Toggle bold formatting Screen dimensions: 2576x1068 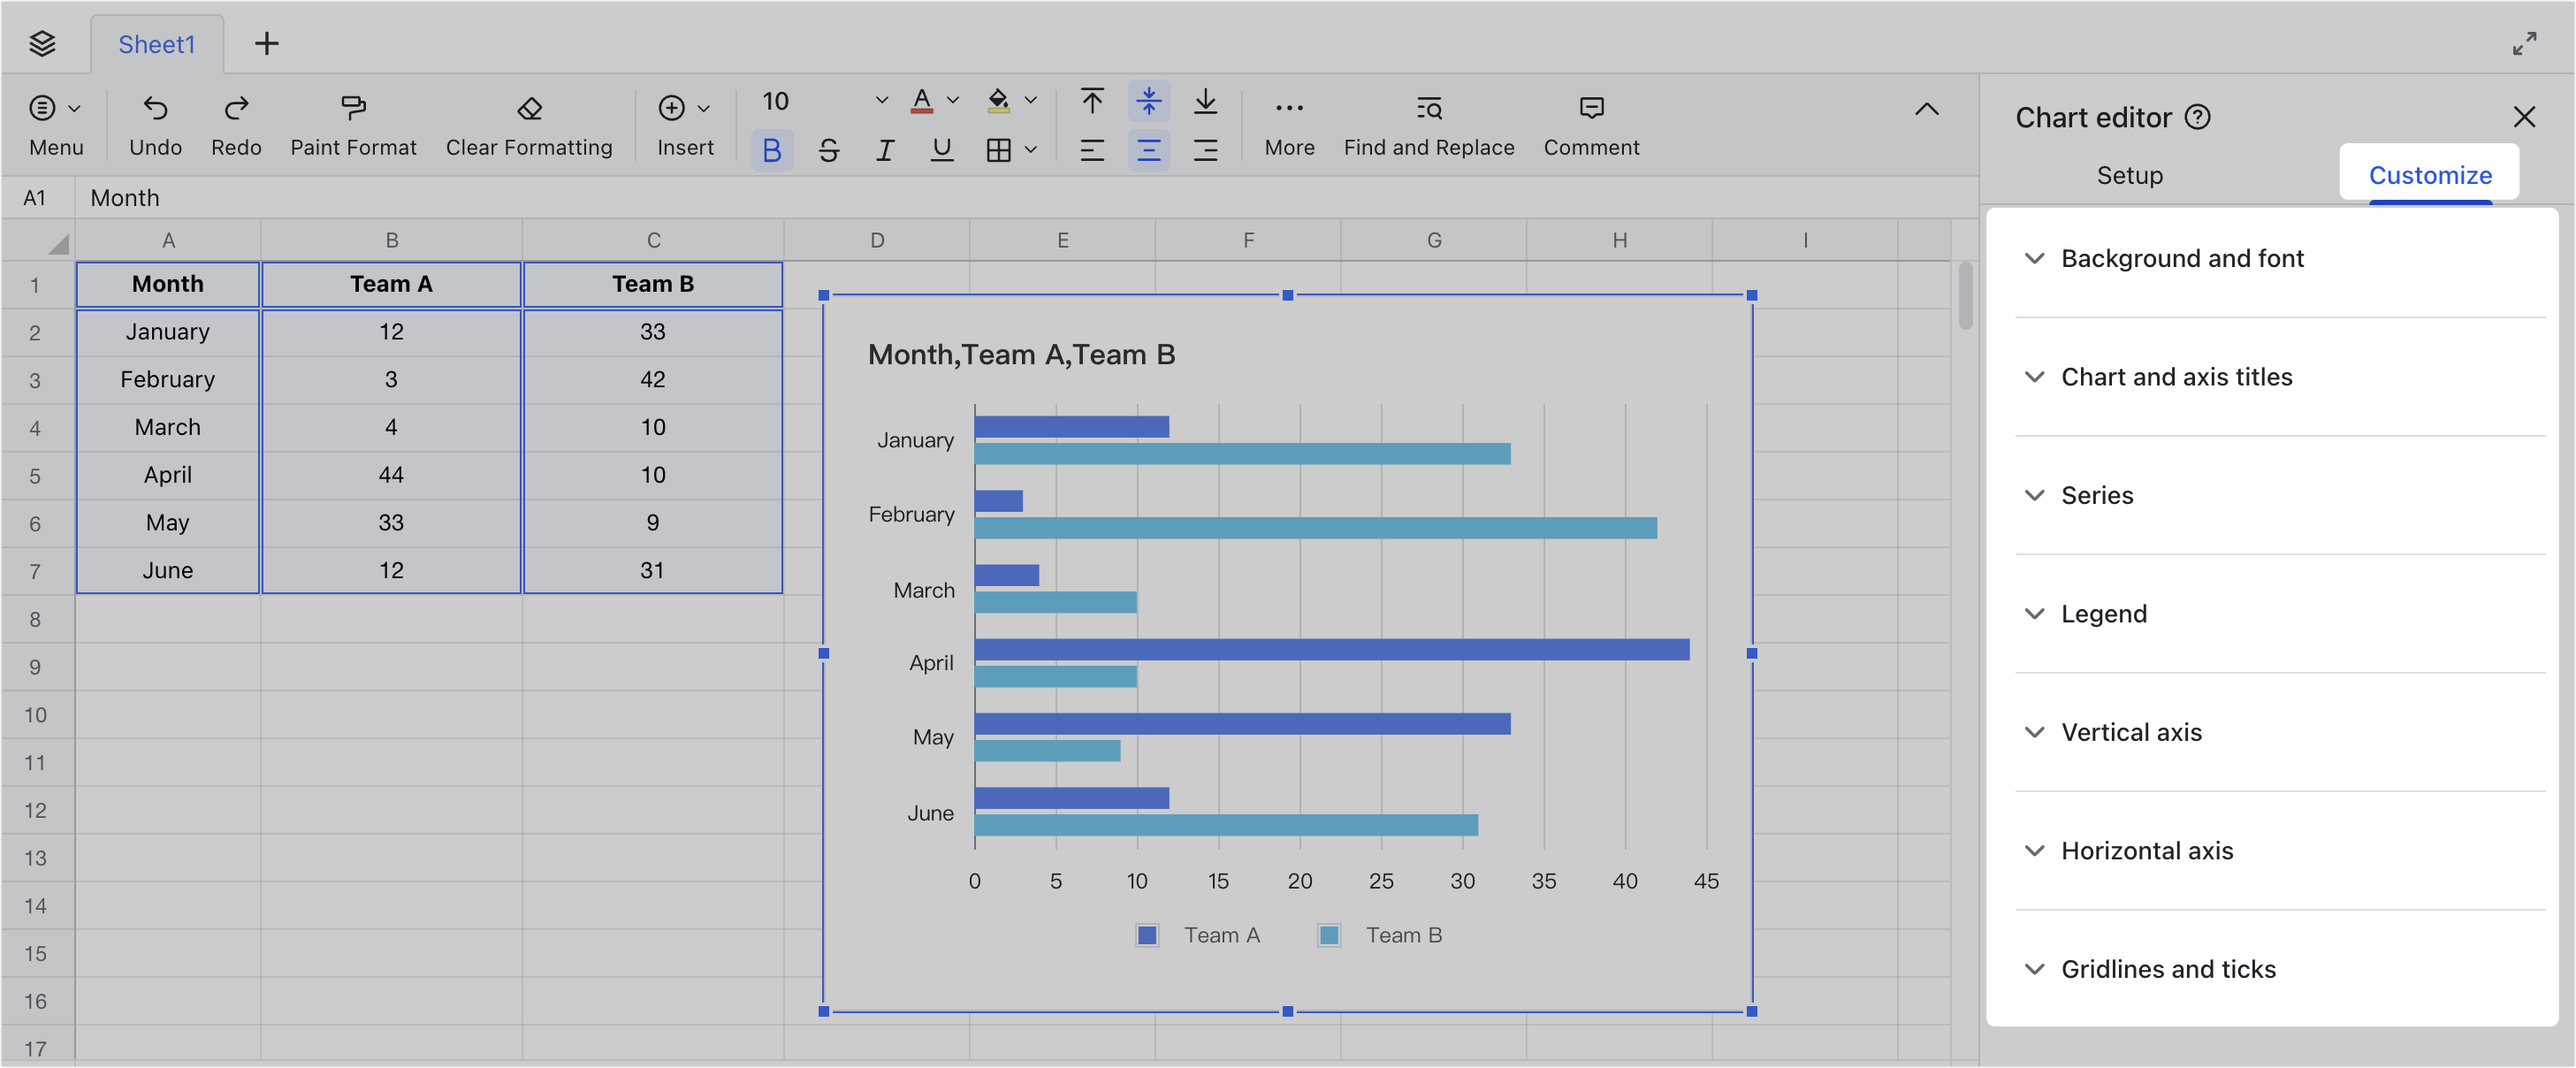point(771,149)
